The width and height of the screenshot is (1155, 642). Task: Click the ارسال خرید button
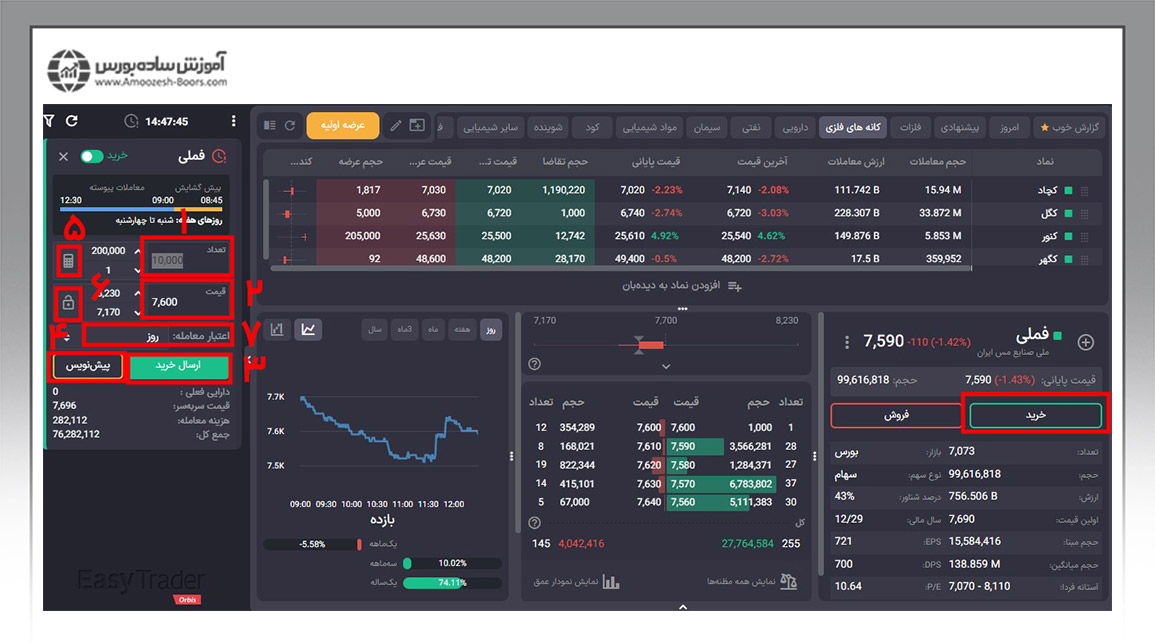pyautogui.click(x=179, y=367)
